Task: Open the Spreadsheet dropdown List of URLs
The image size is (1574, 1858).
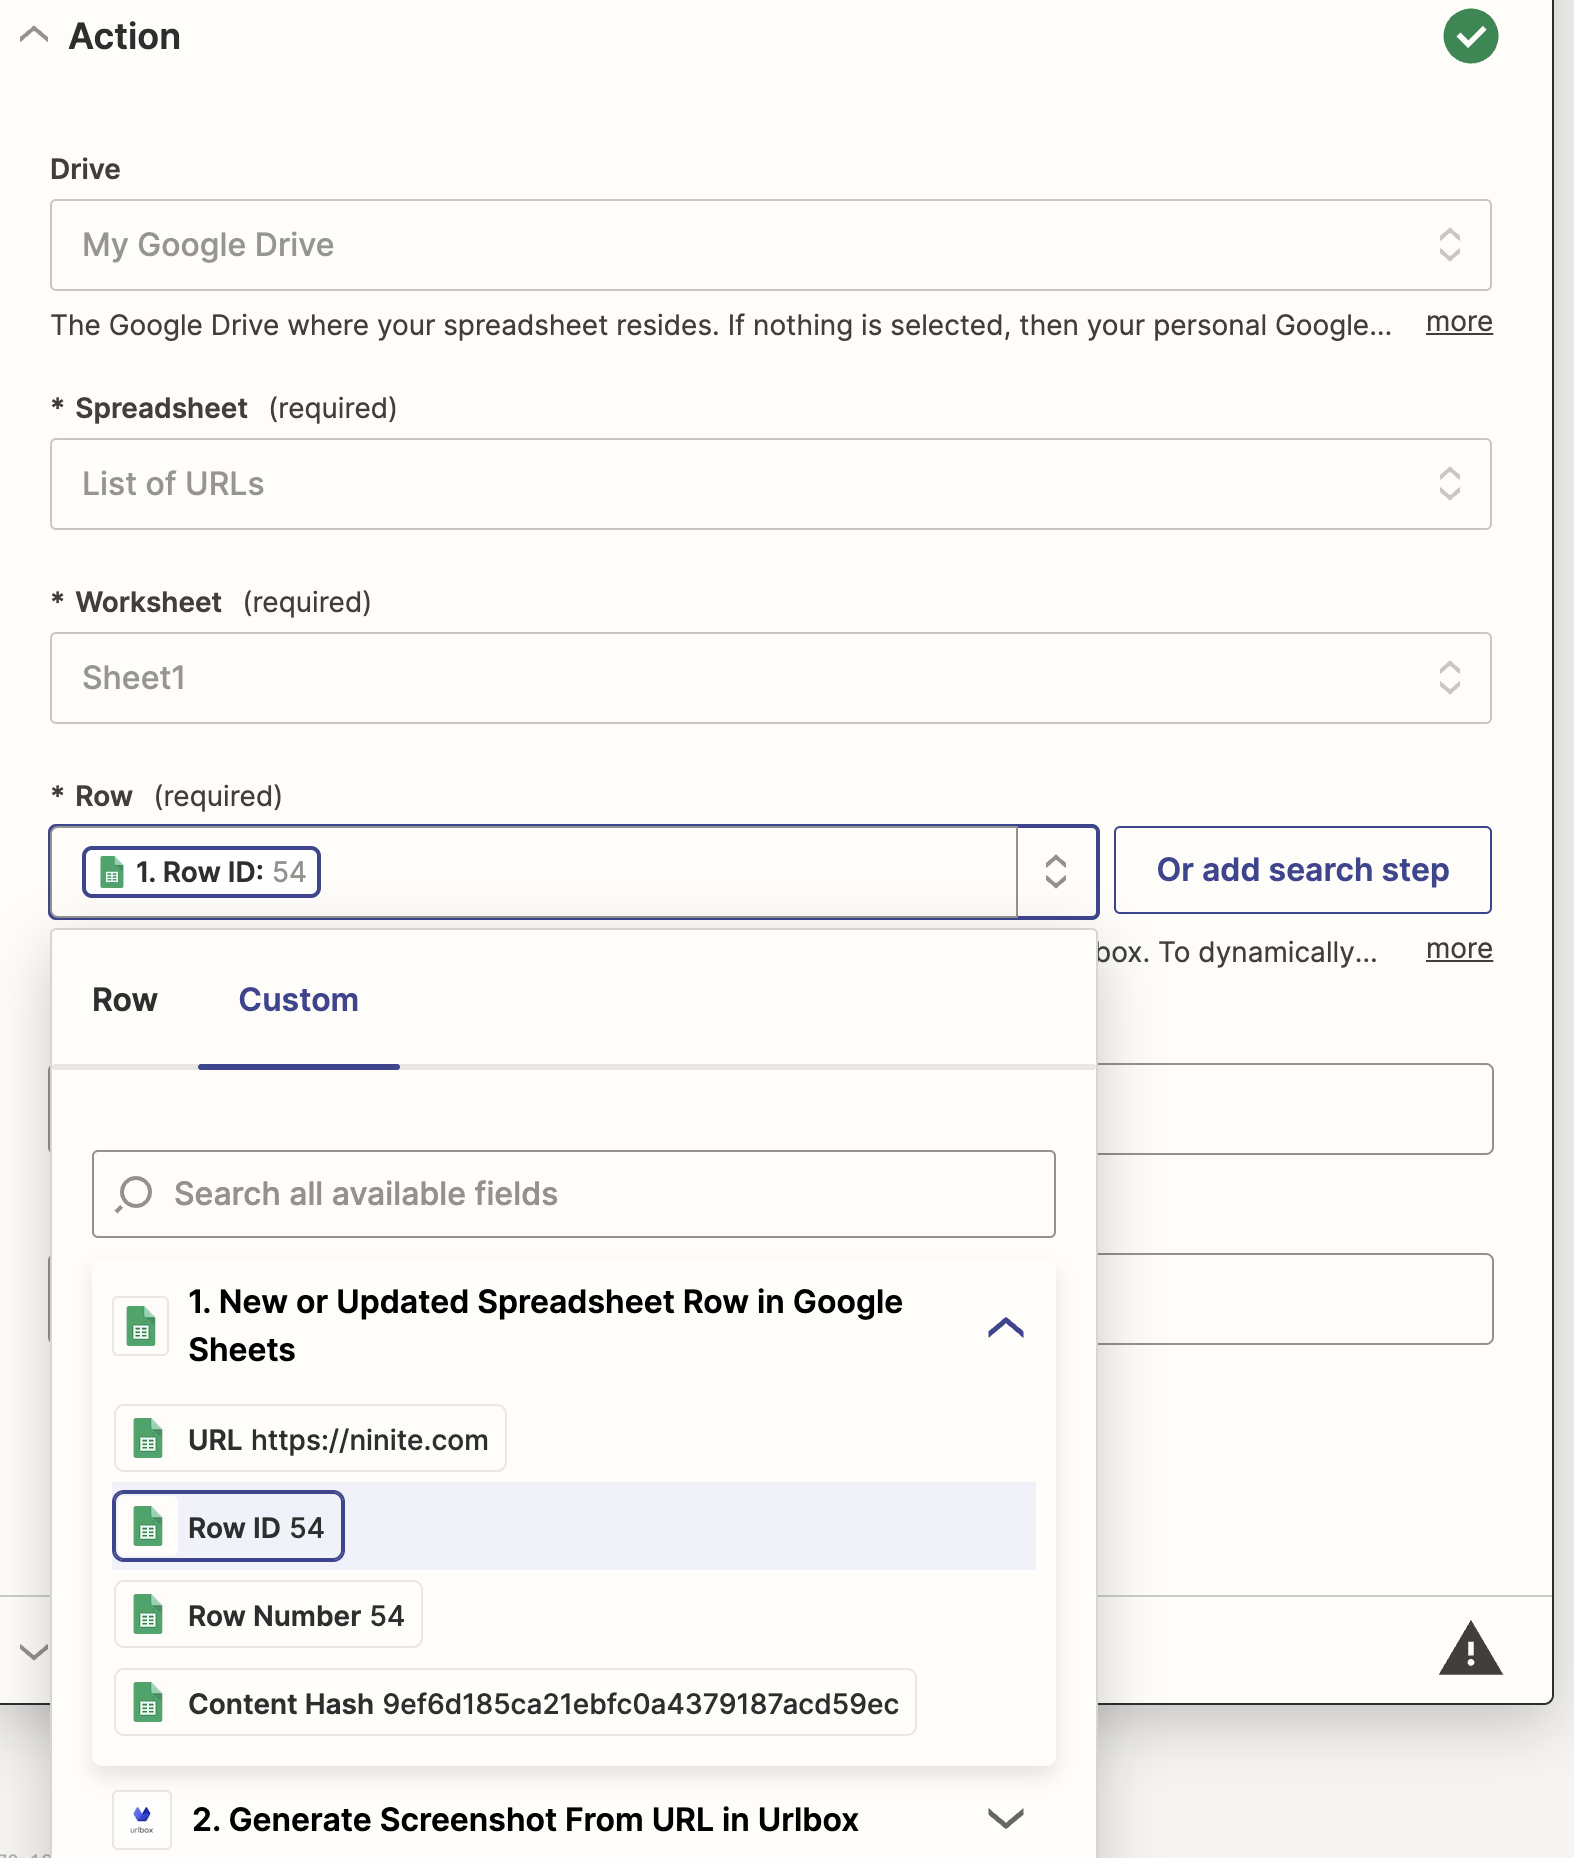Action: [770, 484]
